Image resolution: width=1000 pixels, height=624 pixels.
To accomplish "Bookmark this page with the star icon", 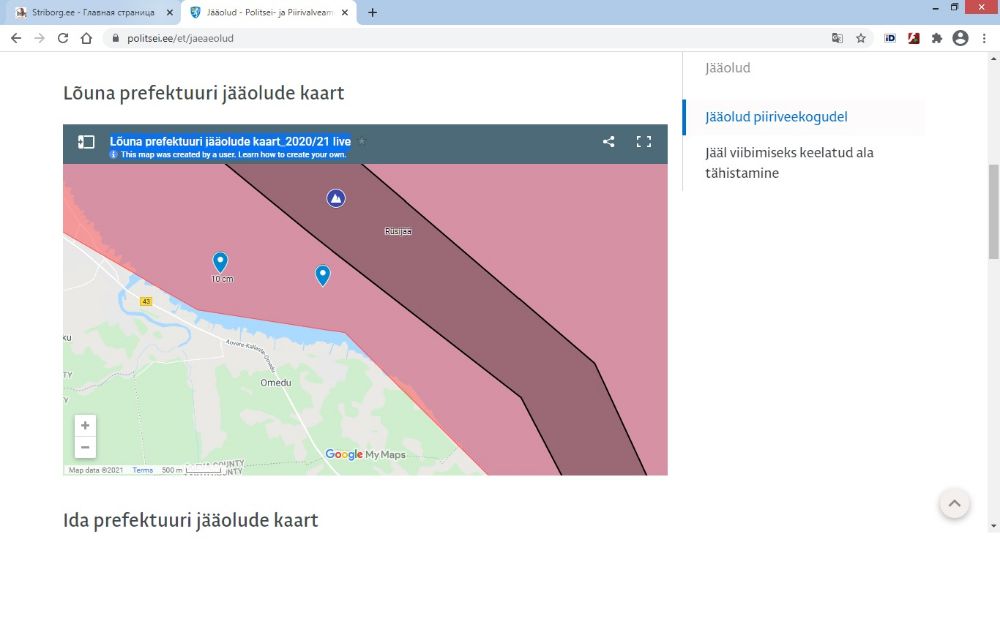I will 861,38.
